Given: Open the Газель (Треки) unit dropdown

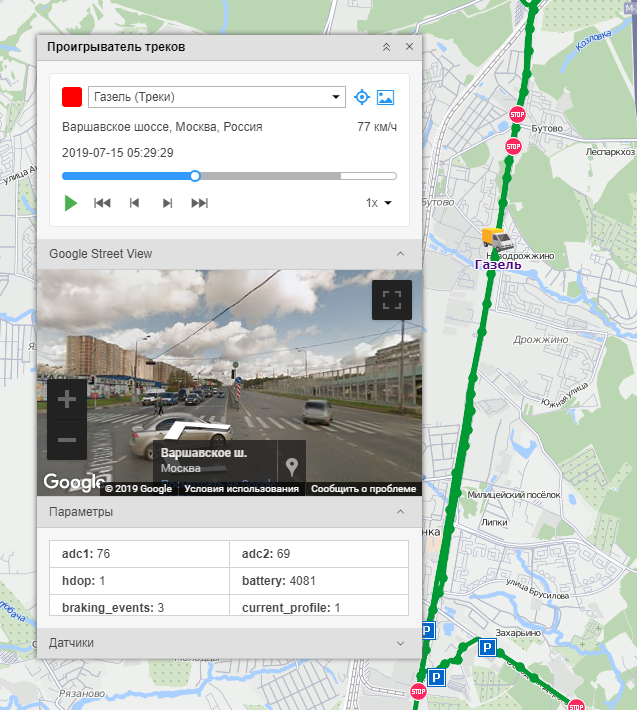Looking at the screenshot, I should tap(216, 97).
